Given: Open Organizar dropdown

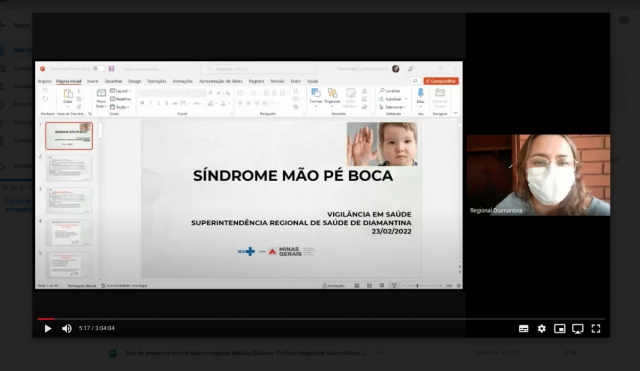Looking at the screenshot, I should pyautogui.click(x=332, y=97).
